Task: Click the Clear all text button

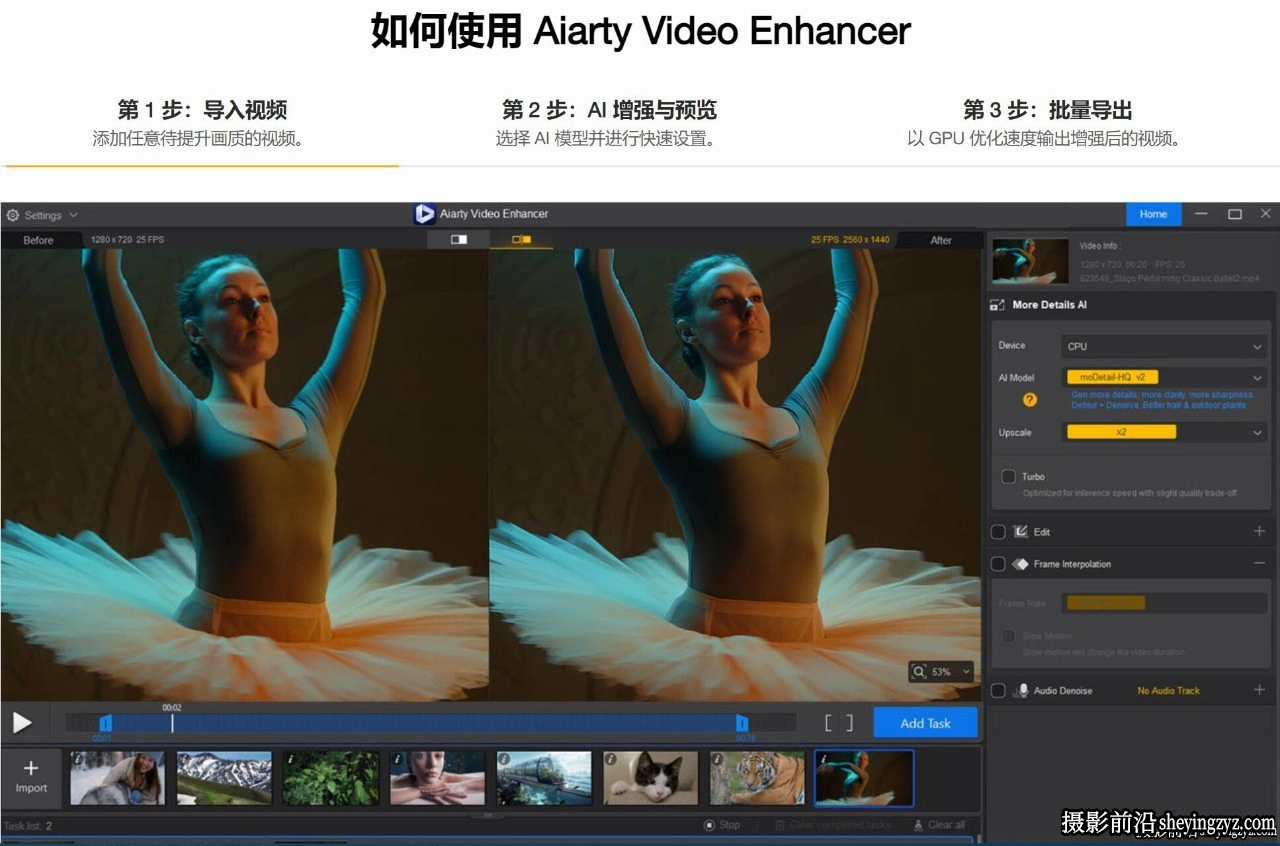Action: click(x=946, y=825)
